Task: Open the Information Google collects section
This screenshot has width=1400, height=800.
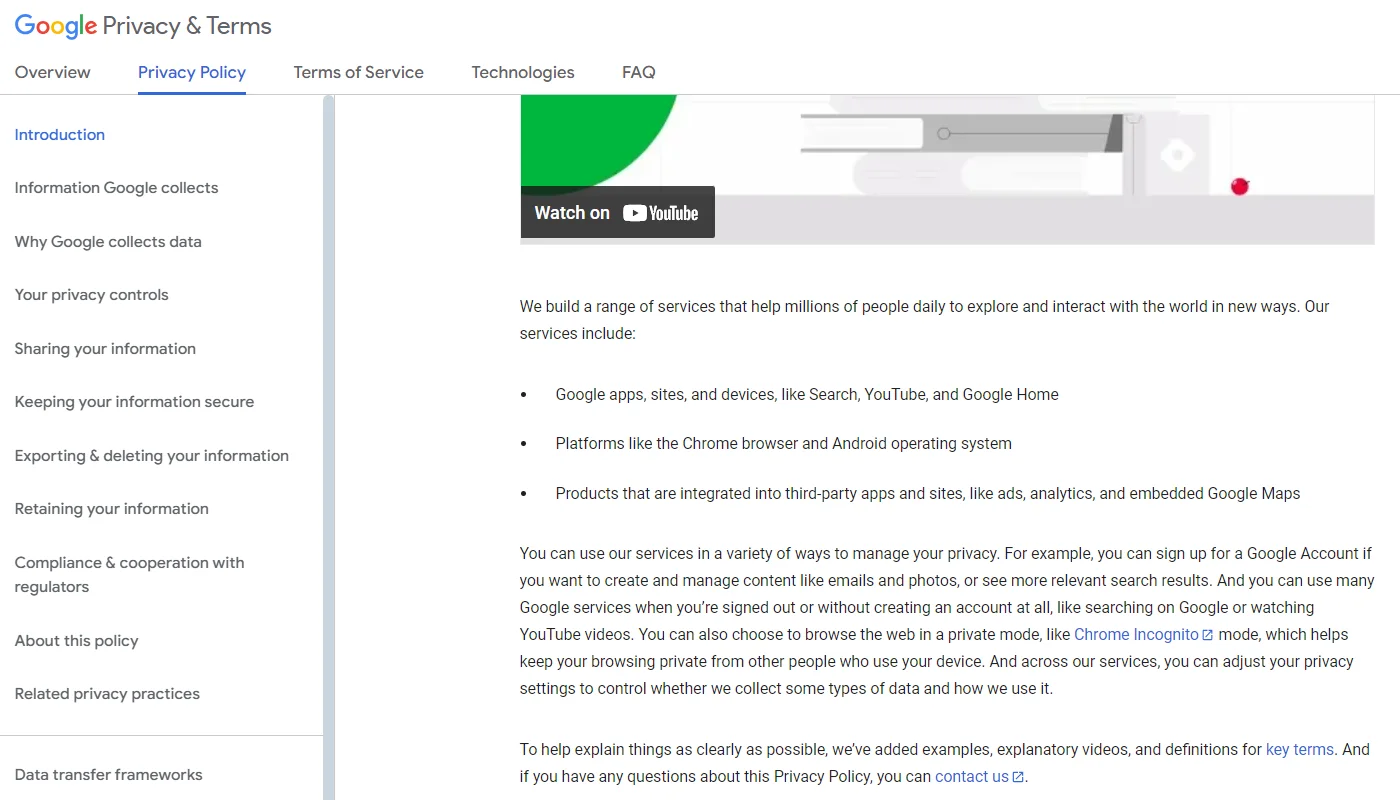Action: pyautogui.click(x=116, y=187)
